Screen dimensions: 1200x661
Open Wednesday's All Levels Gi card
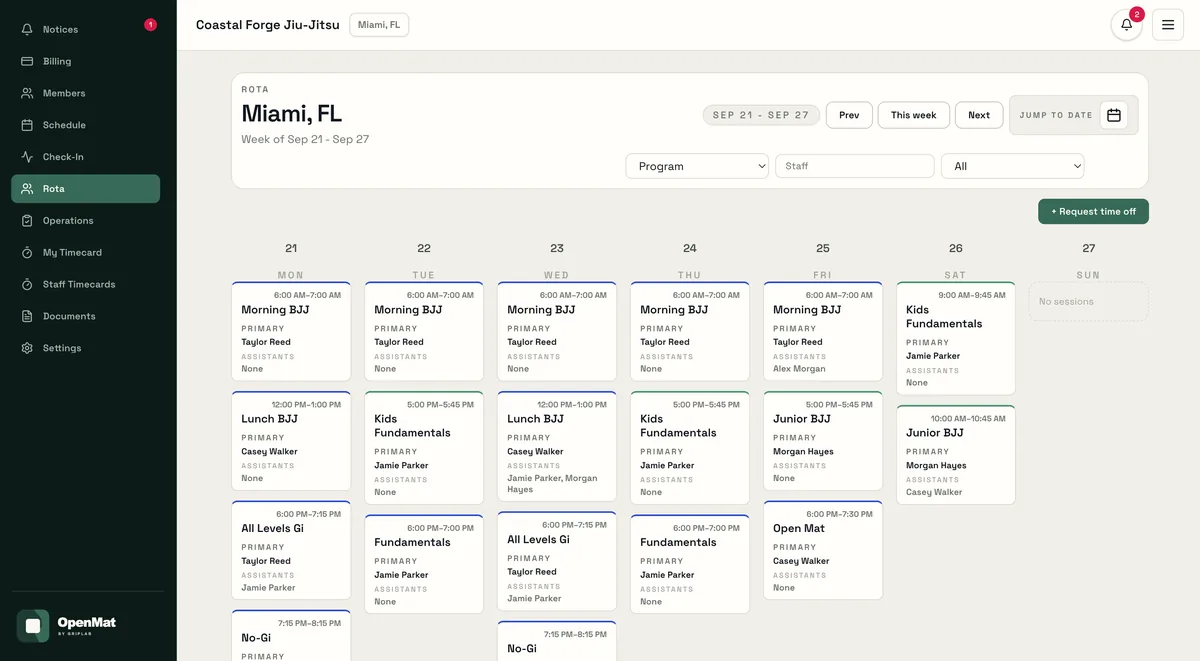tap(557, 561)
